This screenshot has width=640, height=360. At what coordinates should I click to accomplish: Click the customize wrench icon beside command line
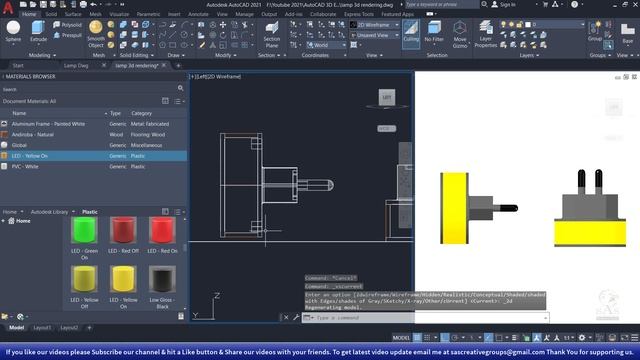pos(296,317)
